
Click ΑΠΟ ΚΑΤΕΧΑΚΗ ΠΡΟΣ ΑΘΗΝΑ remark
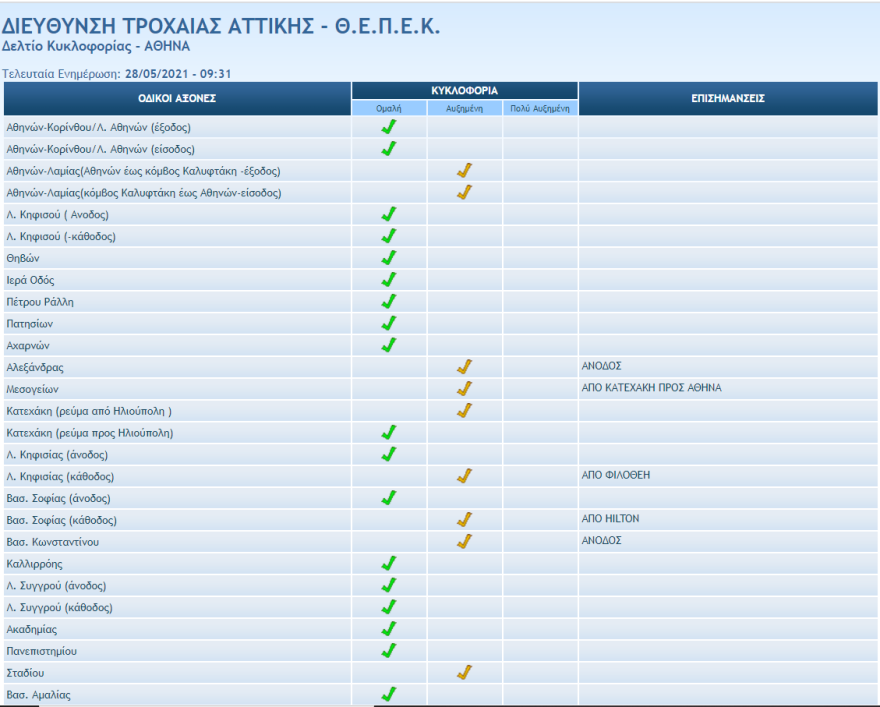click(x=651, y=388)
